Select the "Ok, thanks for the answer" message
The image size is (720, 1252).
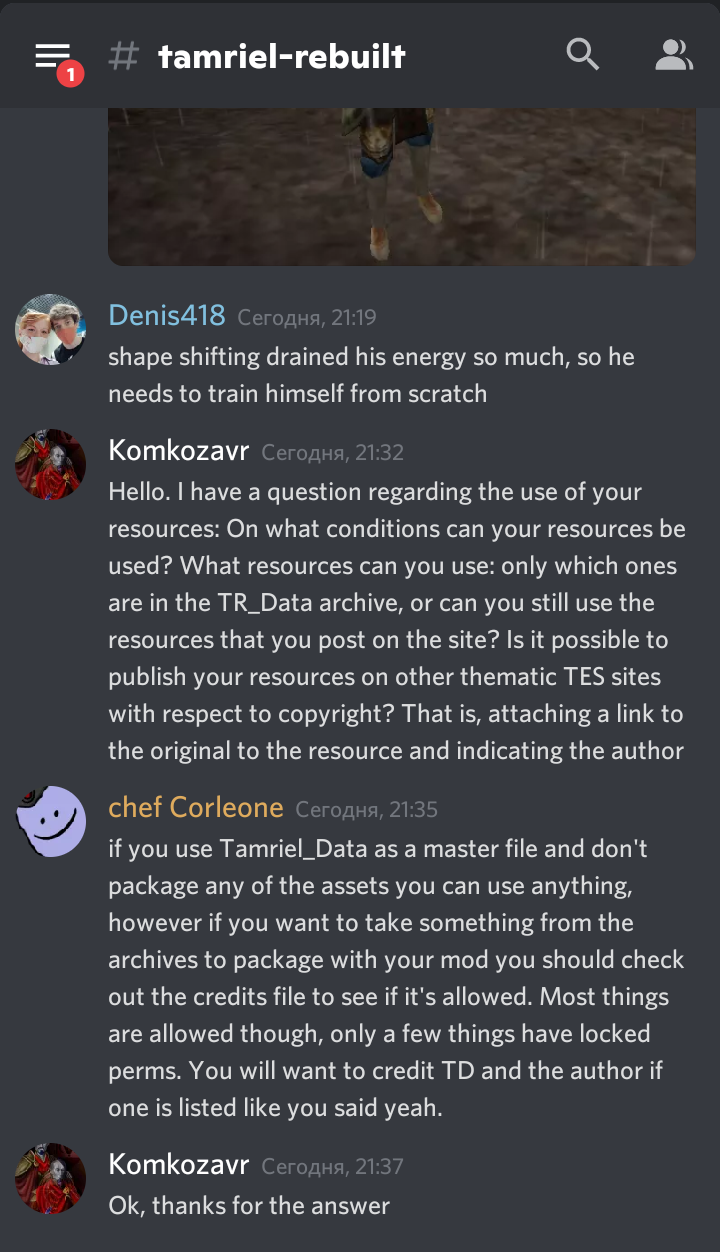[x=249, y=1206]
